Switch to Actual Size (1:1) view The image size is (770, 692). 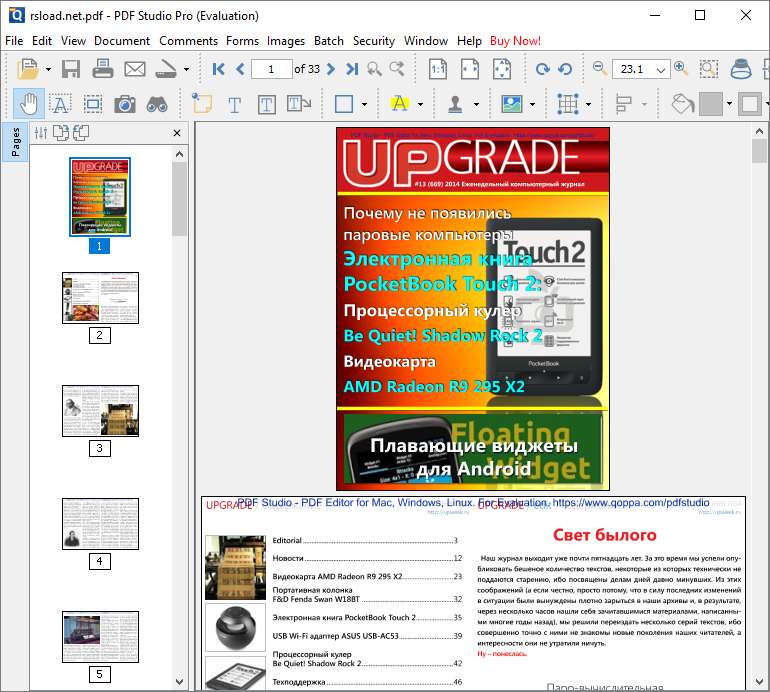point(438,69)
